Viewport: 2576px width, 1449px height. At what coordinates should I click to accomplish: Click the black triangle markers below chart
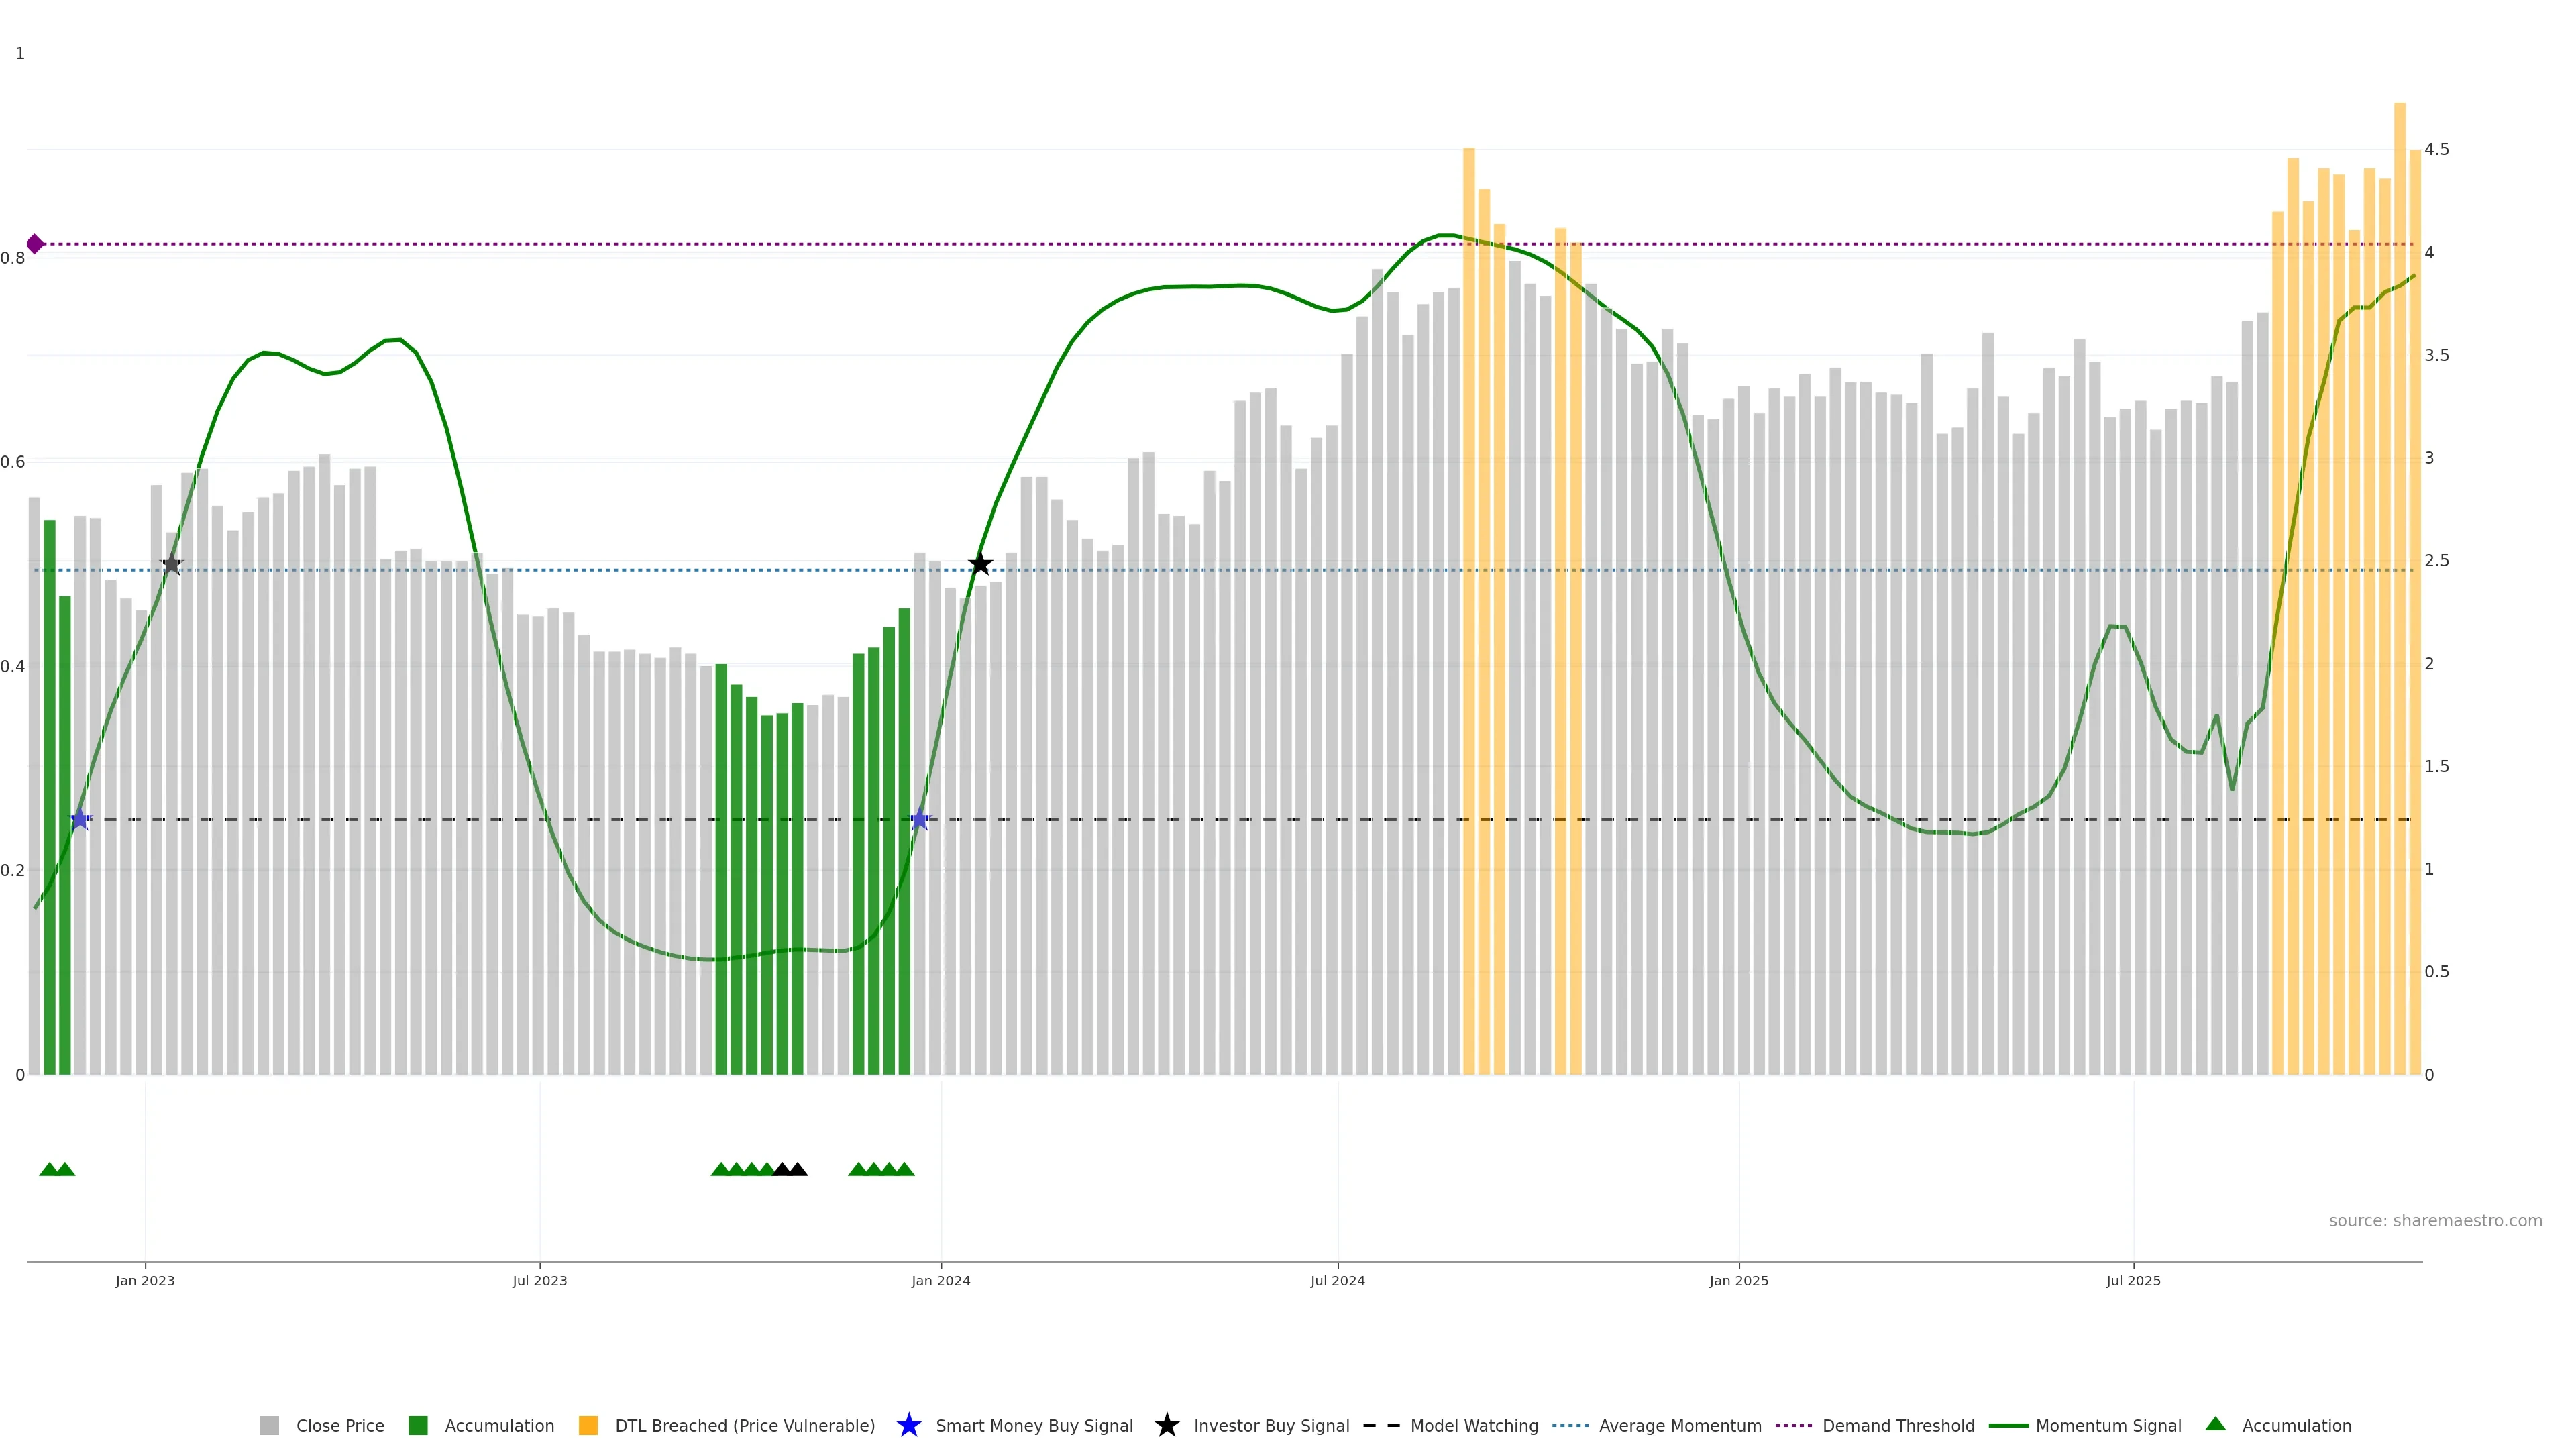coord(790,1169)
